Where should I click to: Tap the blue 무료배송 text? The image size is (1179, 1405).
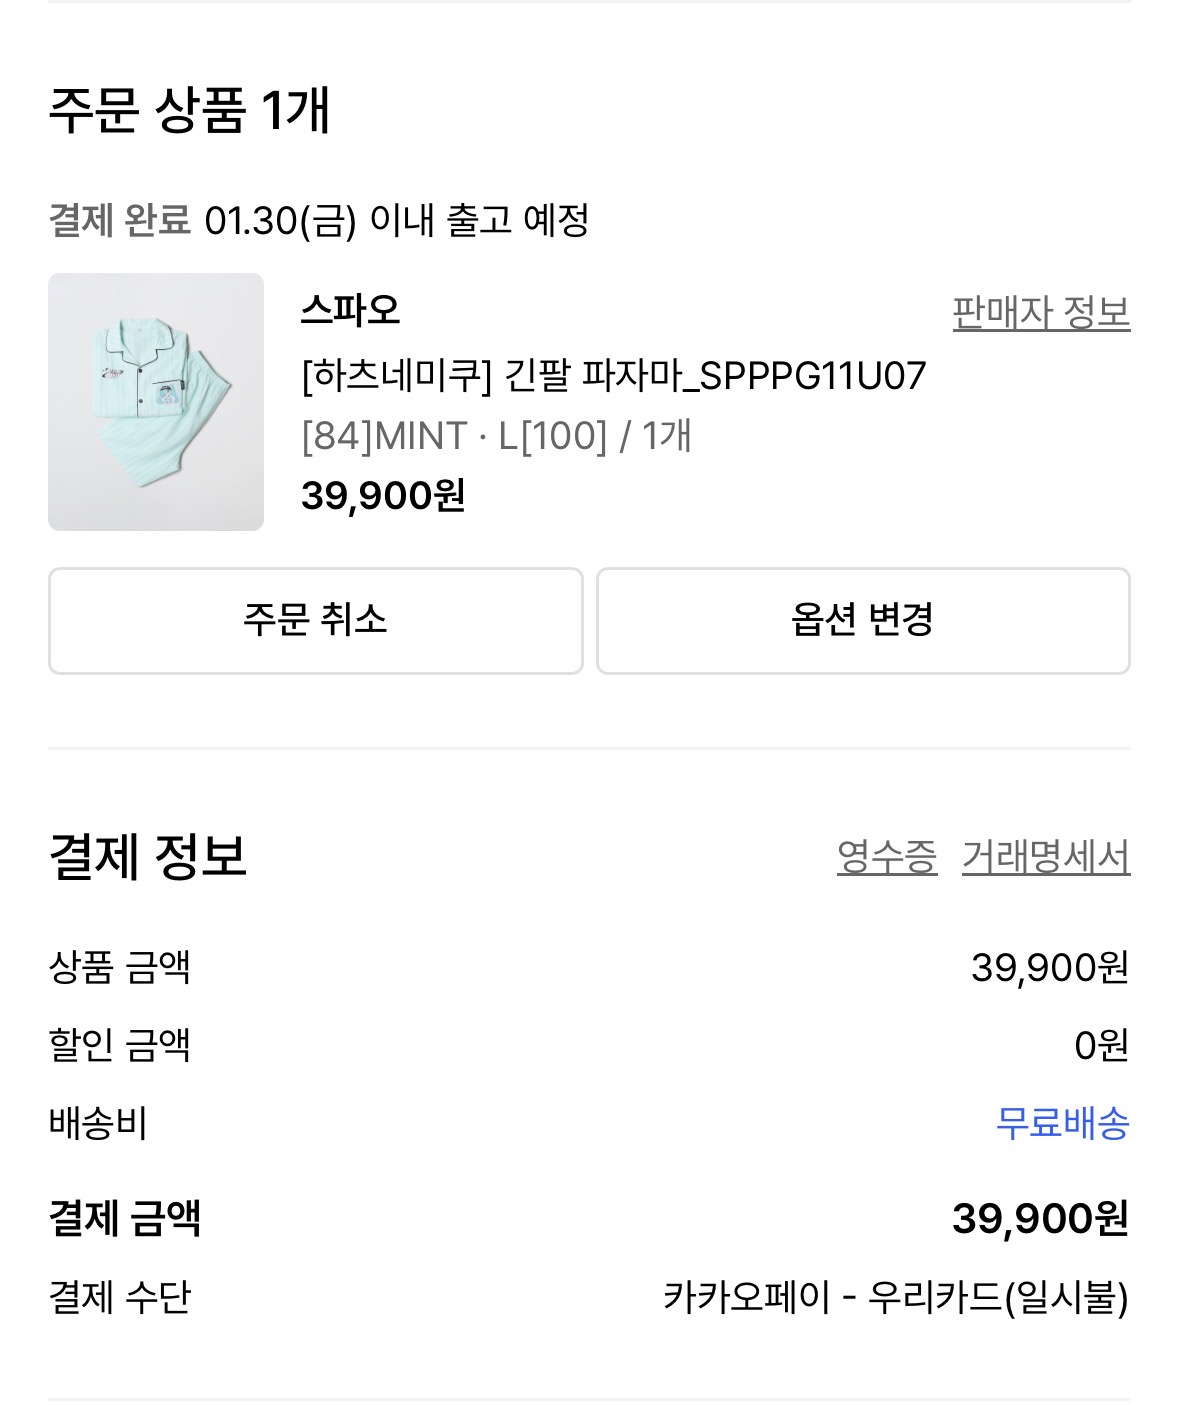[1062, 1123]
